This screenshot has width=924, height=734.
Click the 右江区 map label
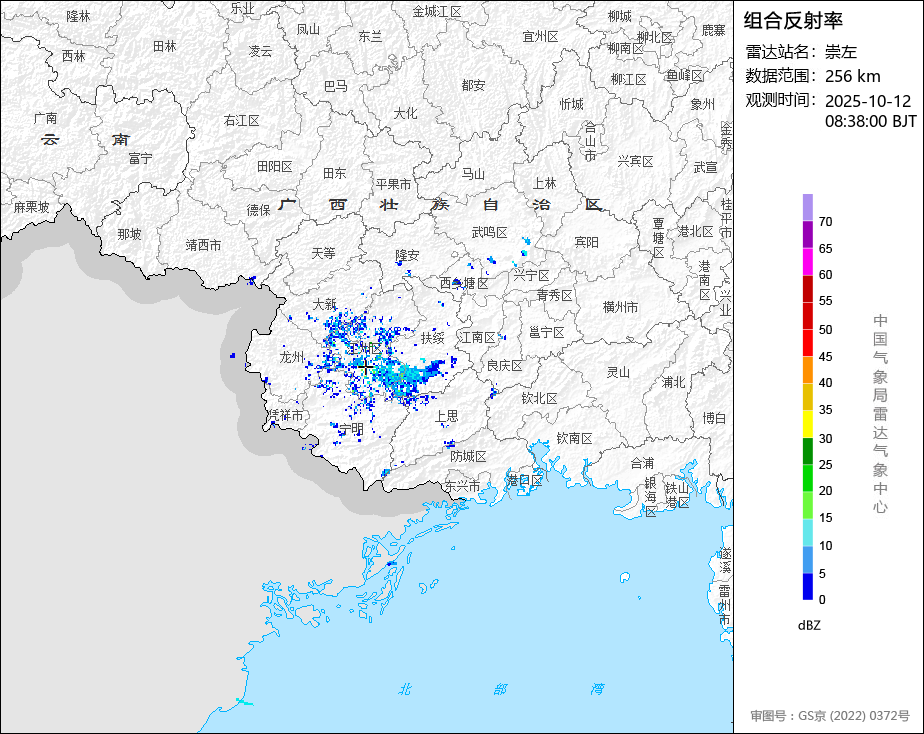(x=242, y=120)
